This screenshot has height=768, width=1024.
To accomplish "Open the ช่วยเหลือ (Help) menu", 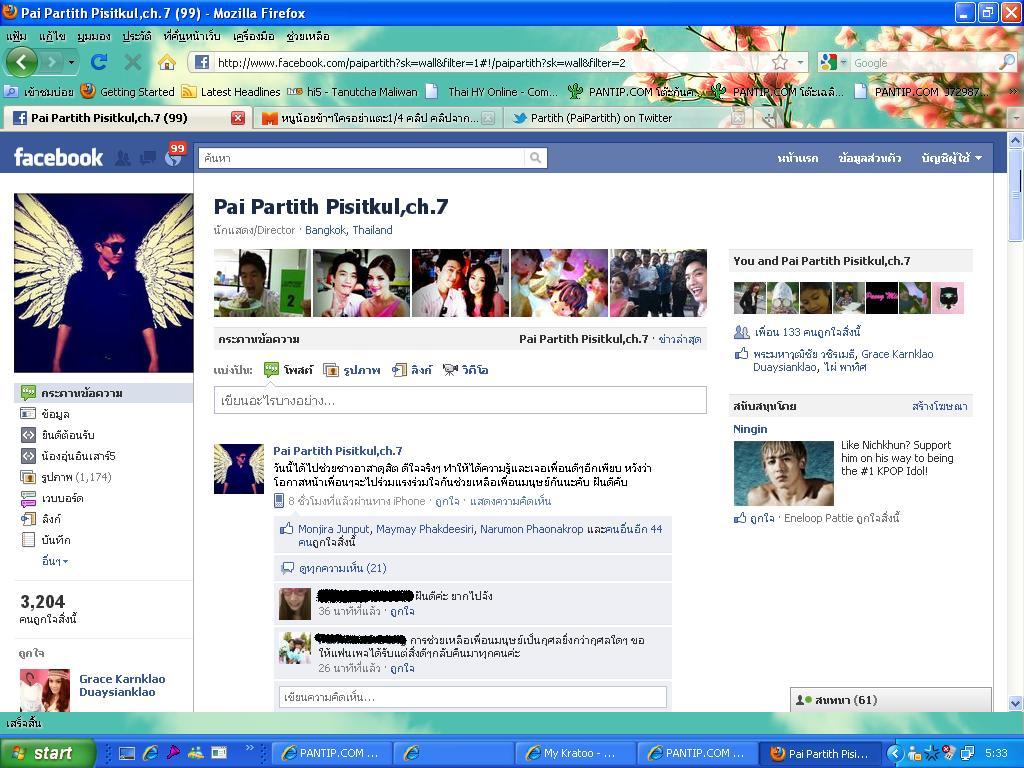I will point(308,37).
